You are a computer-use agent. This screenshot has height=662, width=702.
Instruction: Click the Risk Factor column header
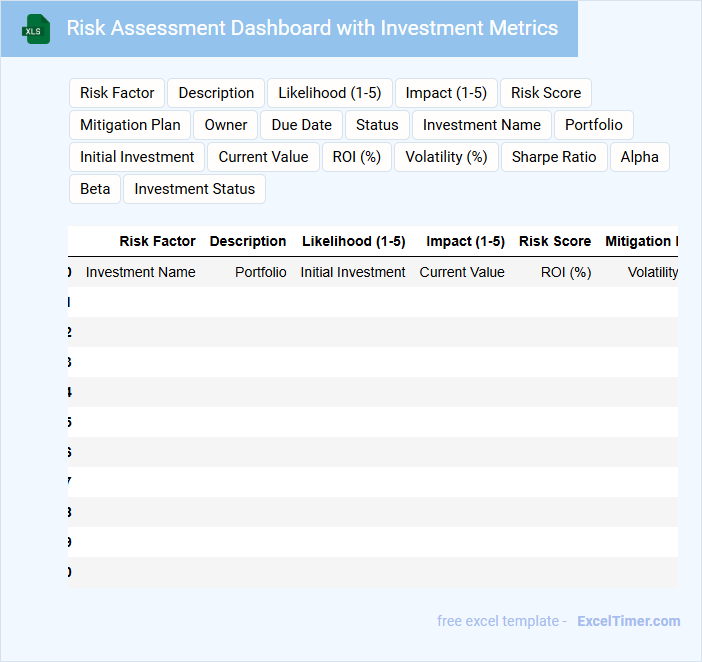point(157,241)
